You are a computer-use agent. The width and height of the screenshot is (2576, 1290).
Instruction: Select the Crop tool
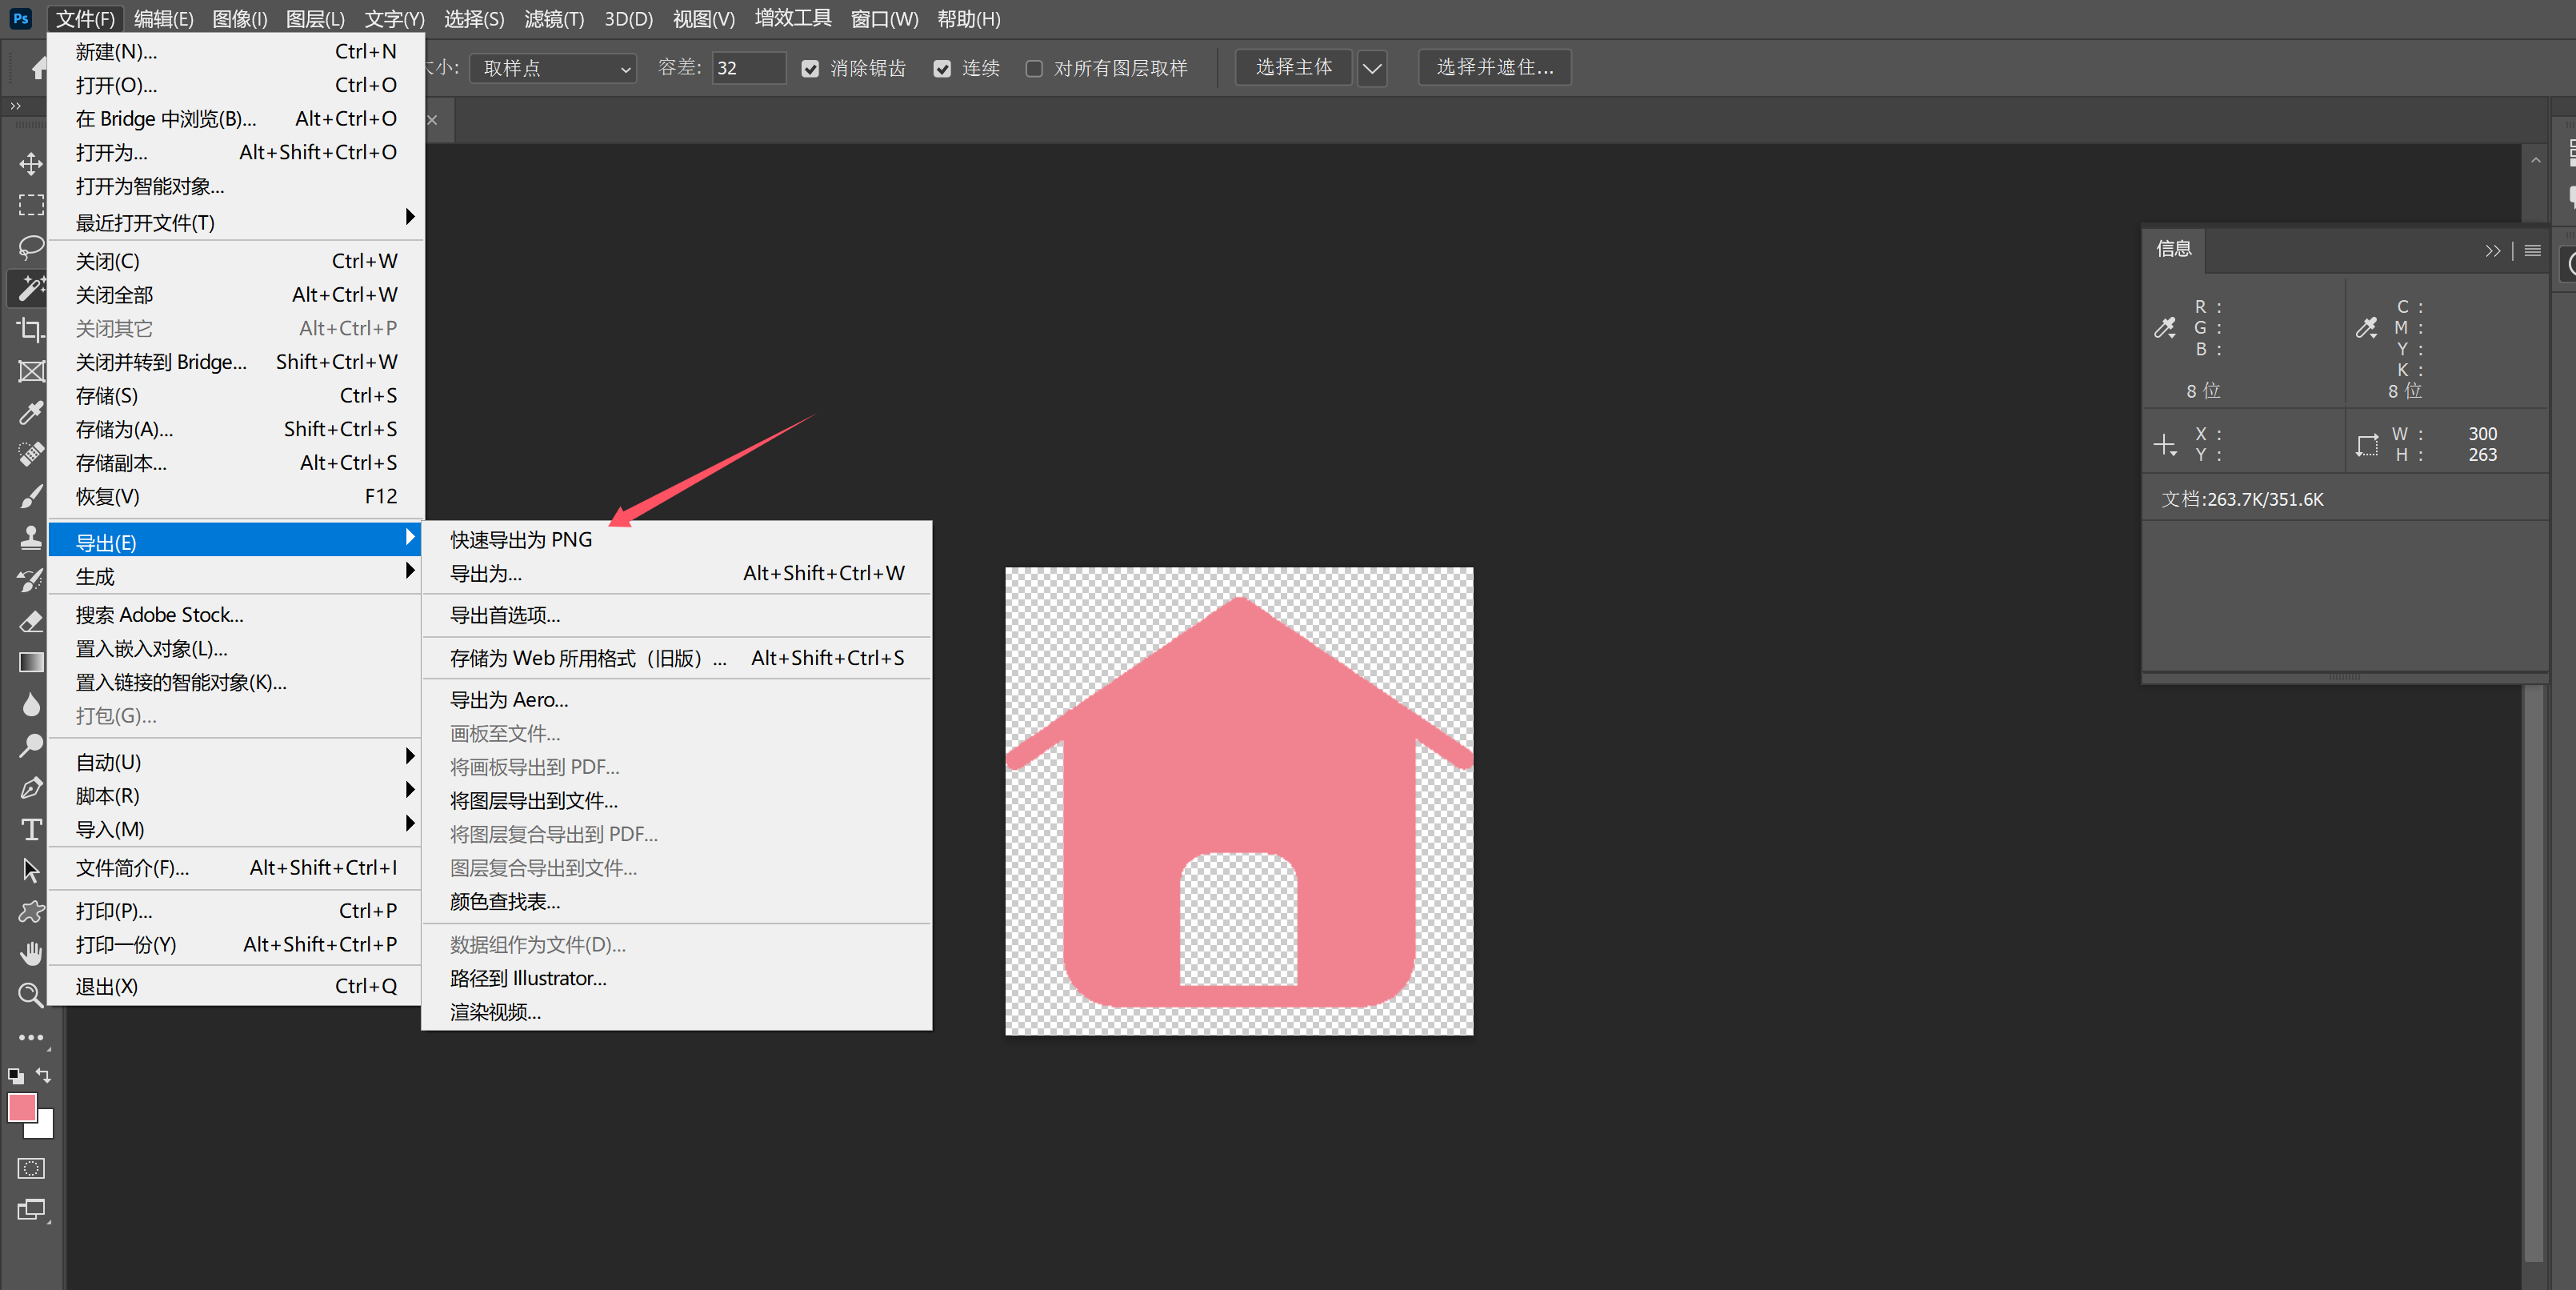pos(31,329)
